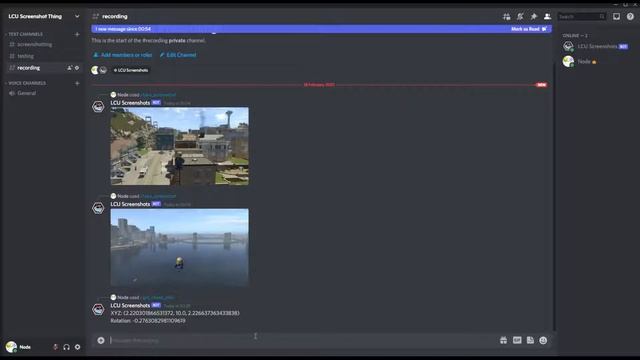Screen dimensions: 640x360
Task: Click LCU Screenshots name above street image
Action: [130, 103]
